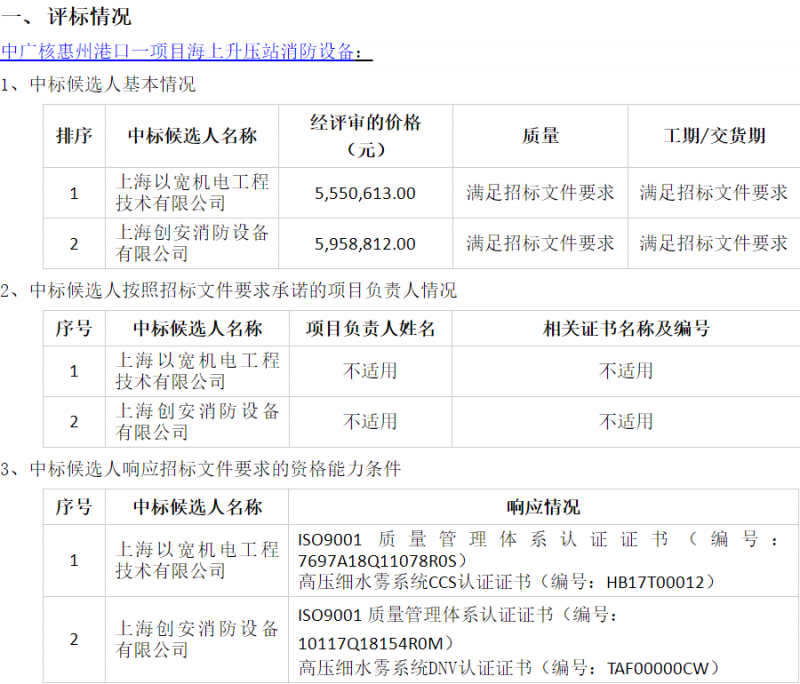
Task: Select the price cell 5,958,812.00
Action: coord(365,243)
